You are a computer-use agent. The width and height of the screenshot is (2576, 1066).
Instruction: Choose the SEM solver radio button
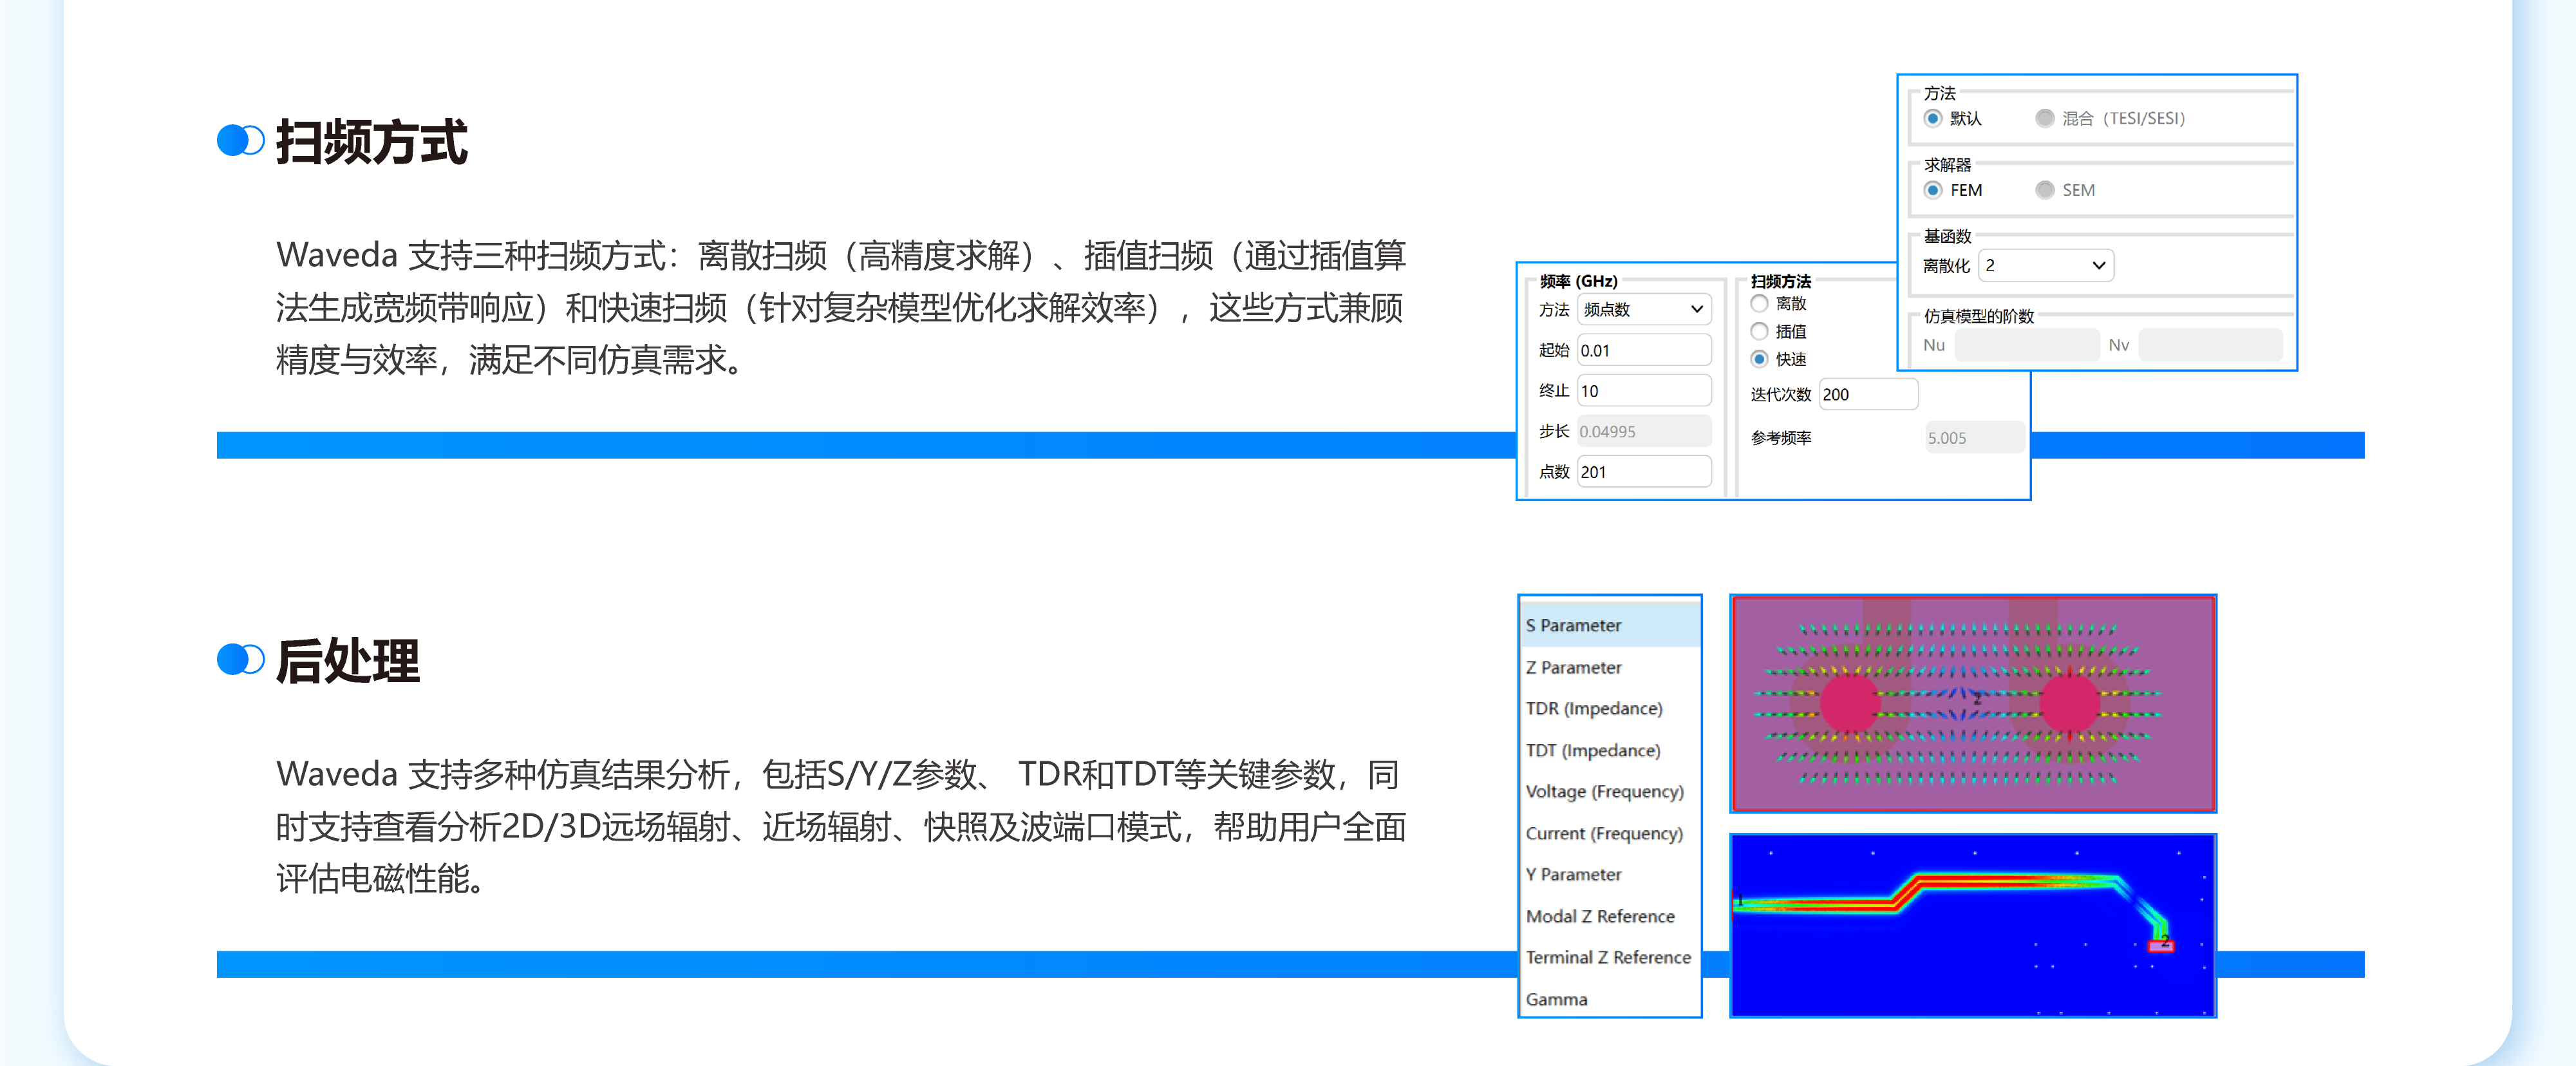tap(2045, 190)
